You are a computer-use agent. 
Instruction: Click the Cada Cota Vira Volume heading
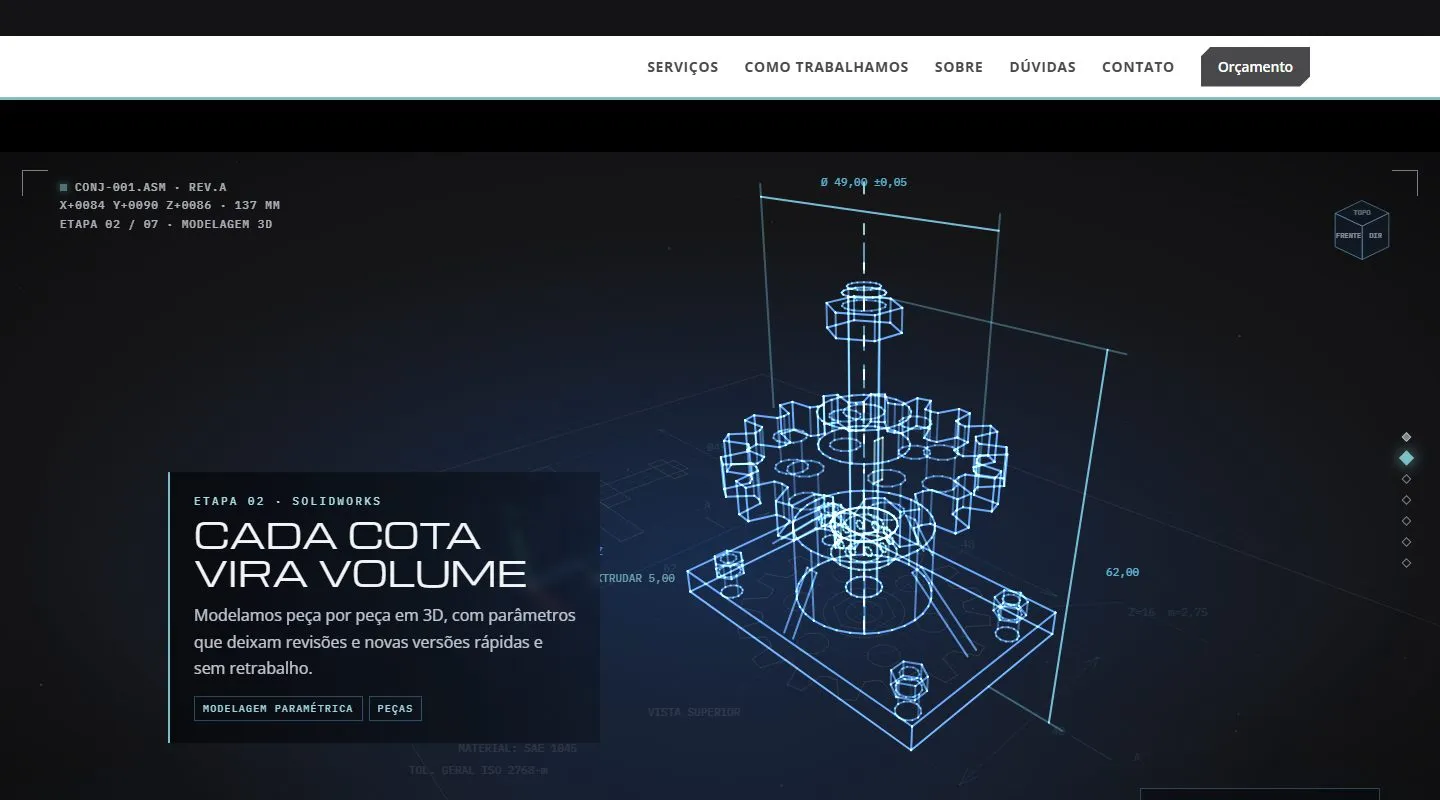point(360,555)
